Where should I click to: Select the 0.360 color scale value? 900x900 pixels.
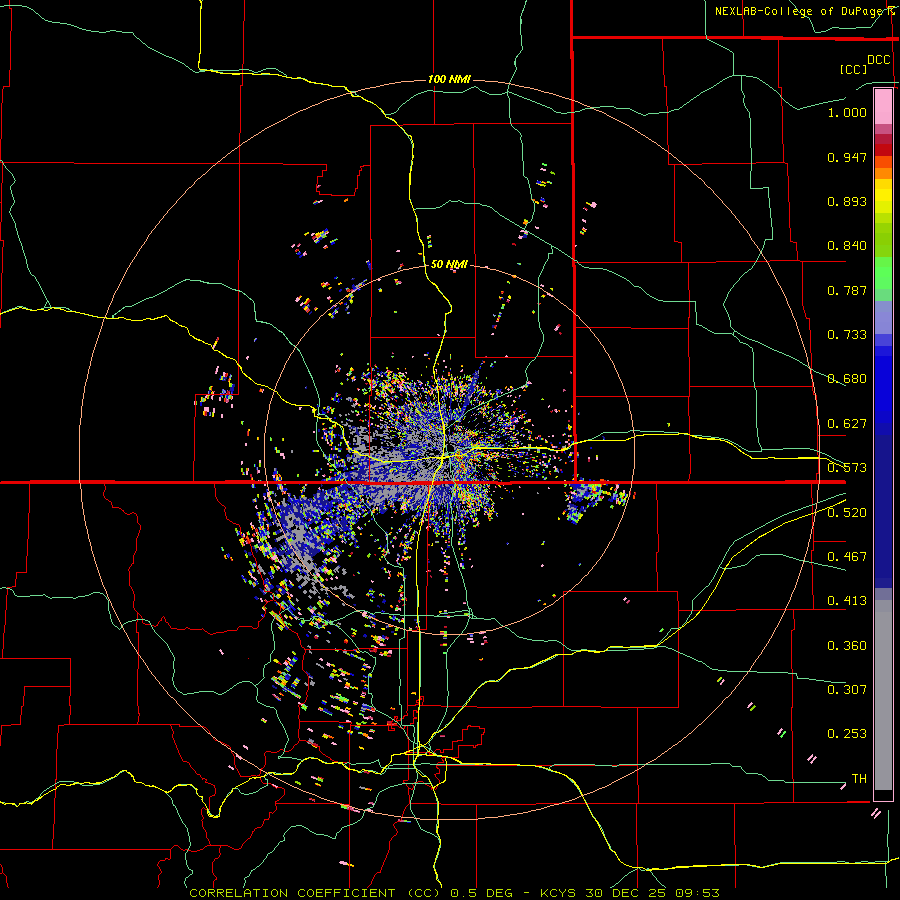pos(847,646)
